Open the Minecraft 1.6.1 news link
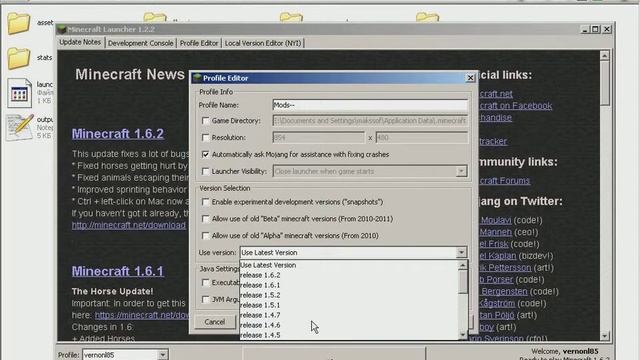 click(118, 271)
